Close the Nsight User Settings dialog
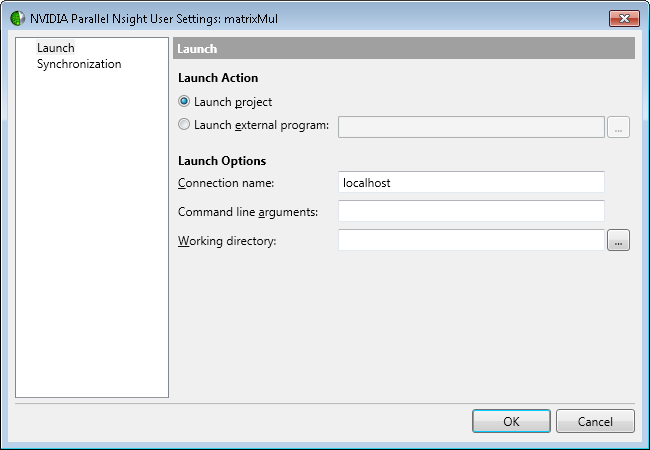This screenshot has width=650, height=450. pos(625,18)
